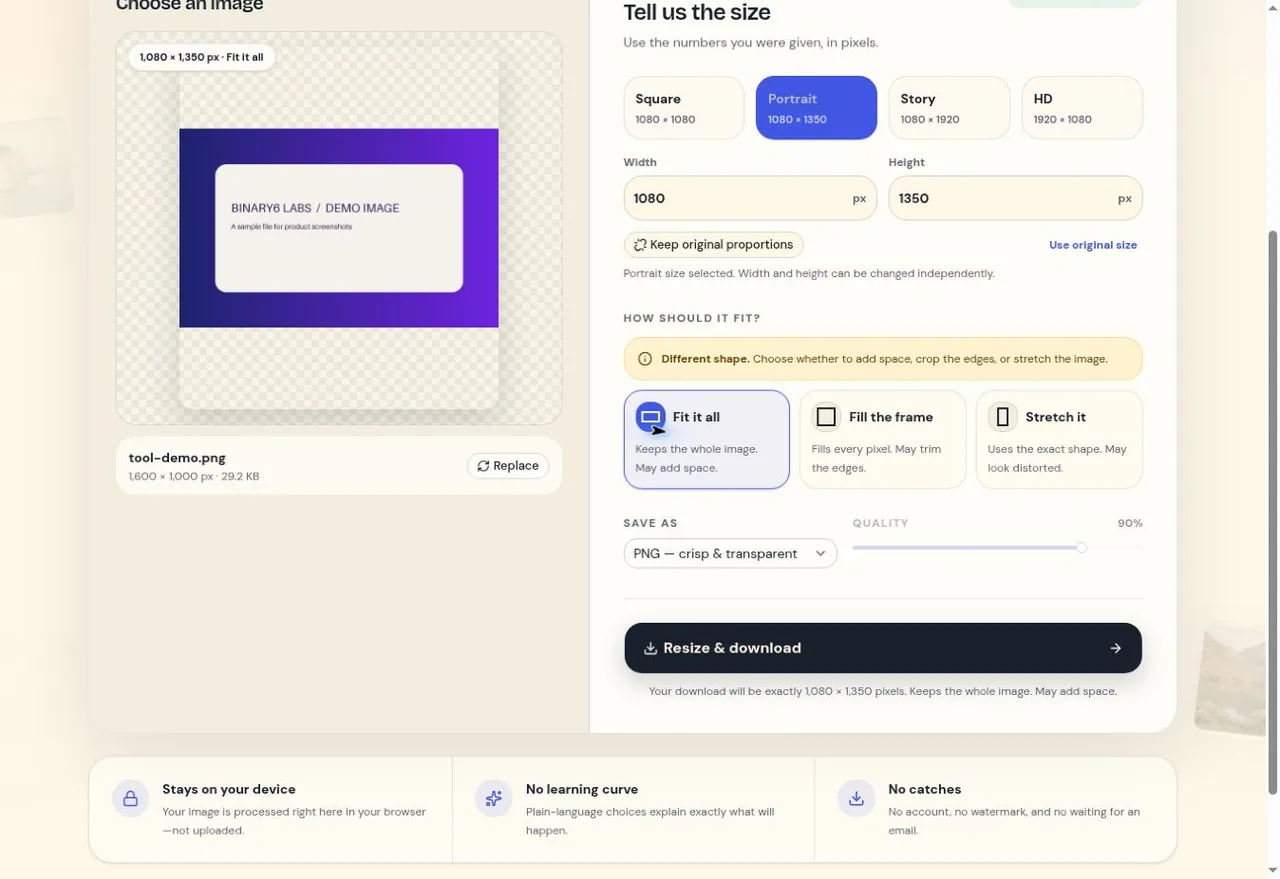Select the Fit it all icon
The image size is (1280, 879).
650,417
